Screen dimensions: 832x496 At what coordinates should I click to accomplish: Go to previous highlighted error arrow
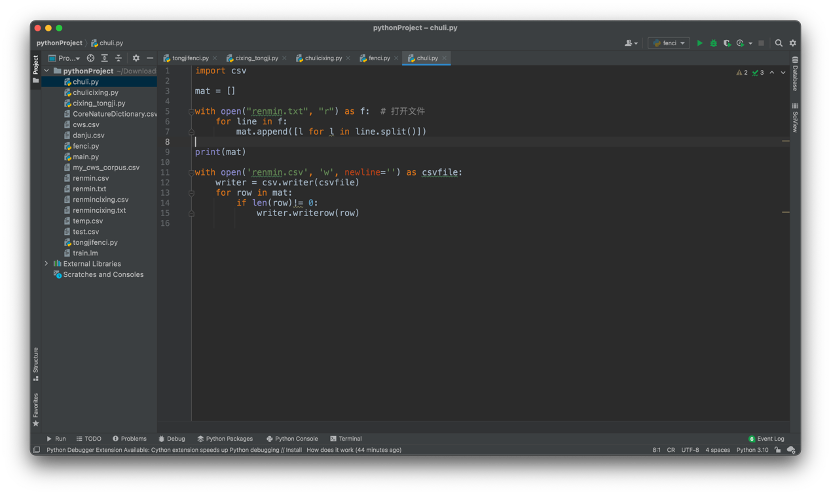772,73
